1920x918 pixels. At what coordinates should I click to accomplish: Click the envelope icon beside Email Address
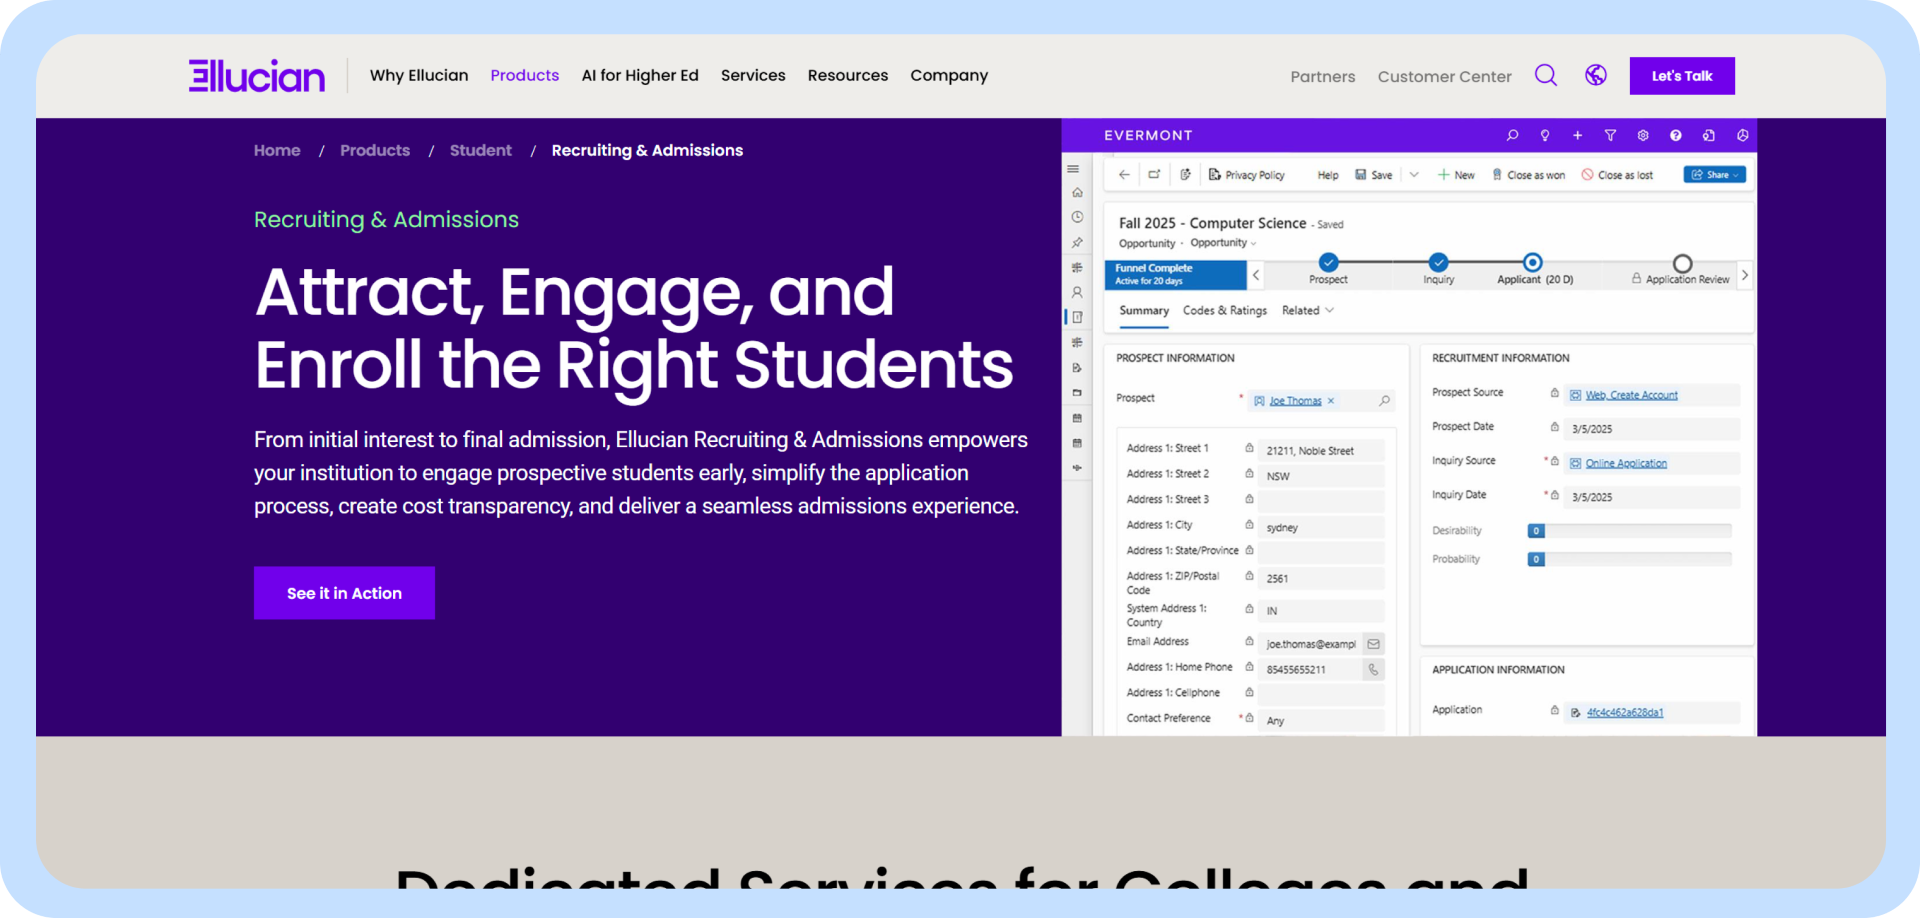click(x=1373, y=644)
